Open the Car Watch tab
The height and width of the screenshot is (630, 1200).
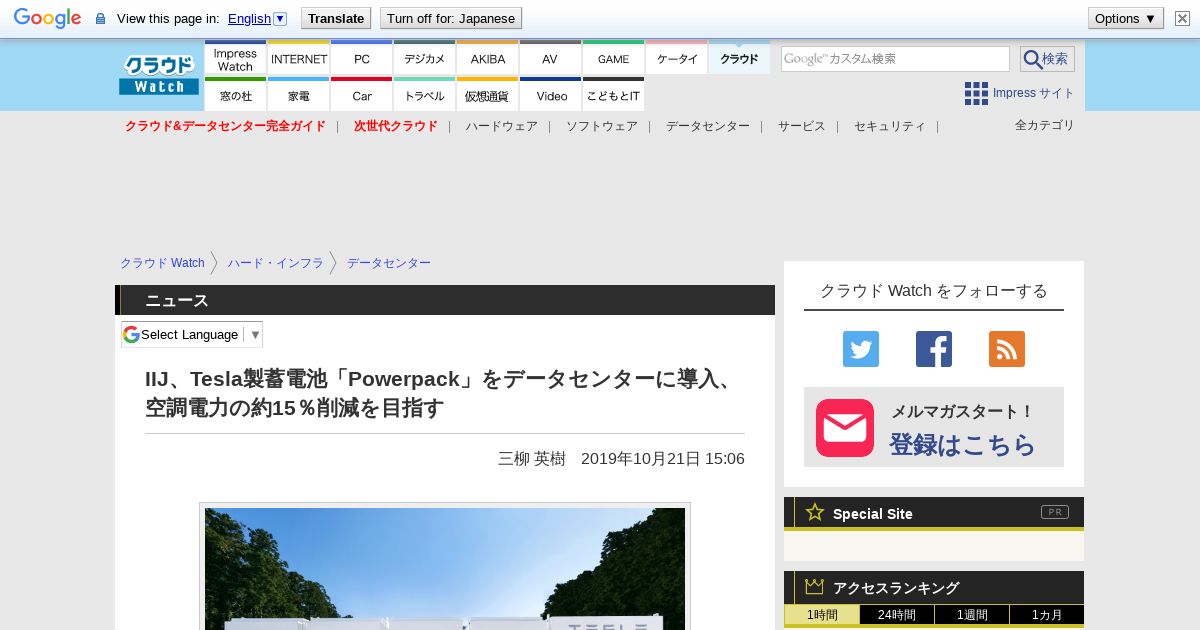point(362,95)
